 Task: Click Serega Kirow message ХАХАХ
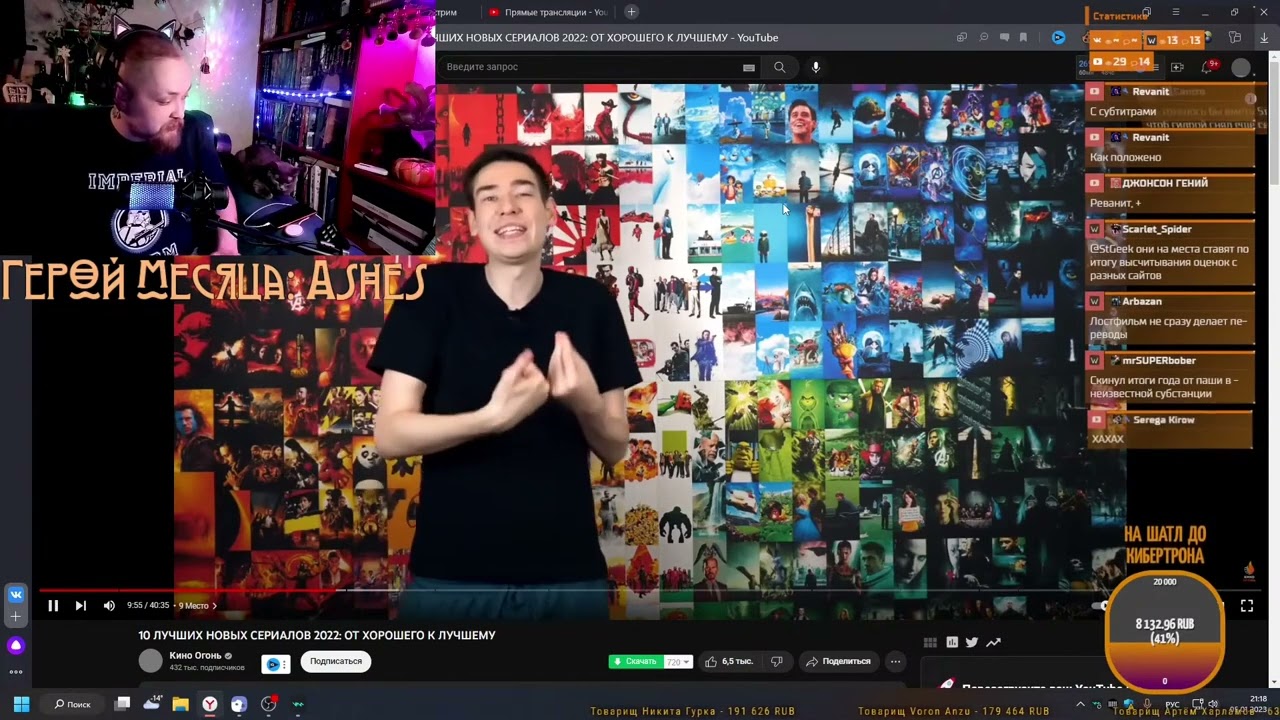pyautogui.click(x=1170, y=430)
